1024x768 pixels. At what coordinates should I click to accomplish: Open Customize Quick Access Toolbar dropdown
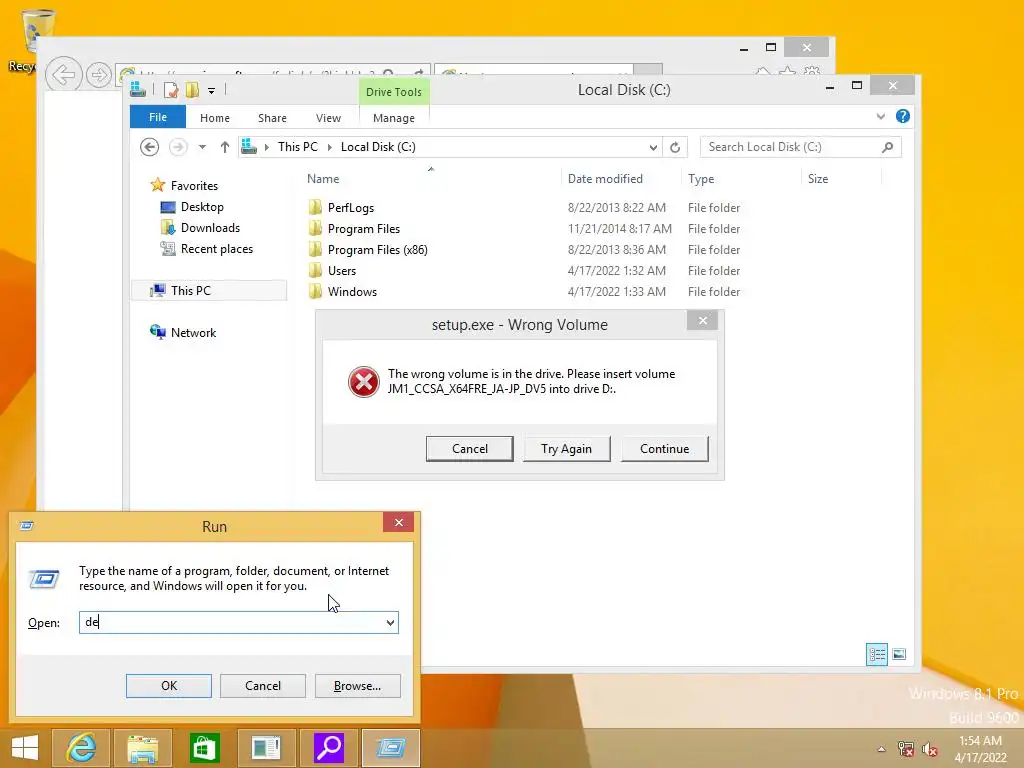(x=212, y=91)
